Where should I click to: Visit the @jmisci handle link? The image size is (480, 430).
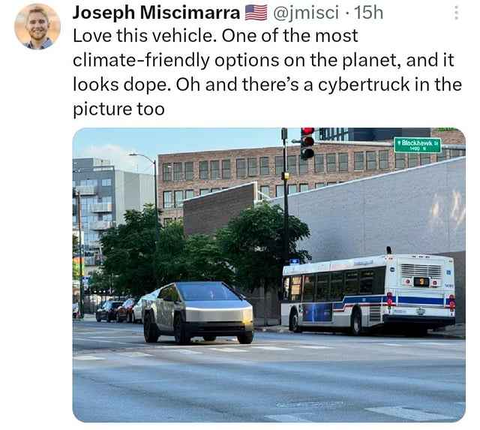306,13
